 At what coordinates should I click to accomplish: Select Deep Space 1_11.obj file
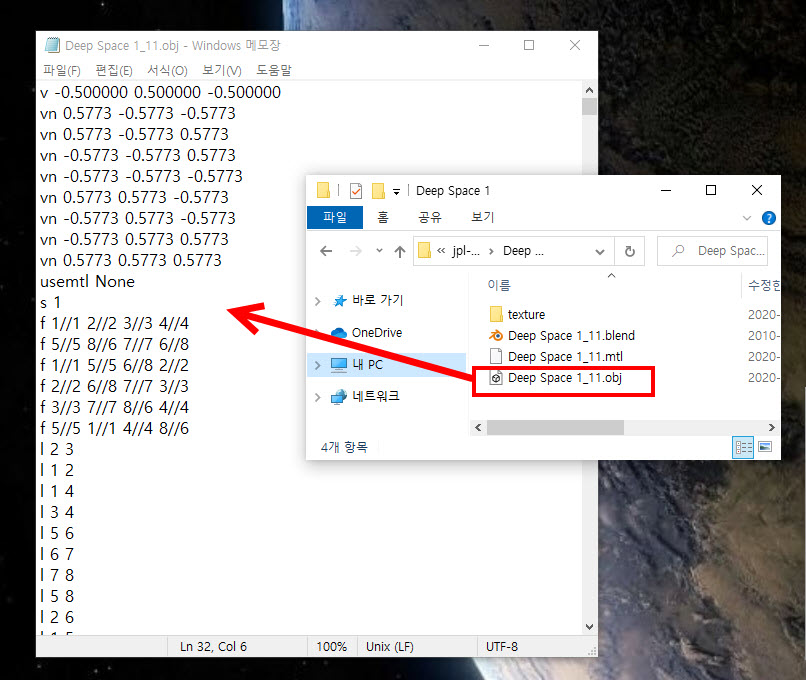click(564, 378)
